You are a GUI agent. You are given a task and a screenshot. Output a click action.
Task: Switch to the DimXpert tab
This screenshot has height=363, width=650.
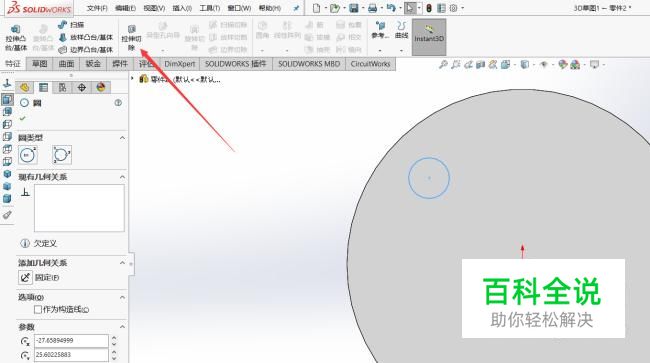click(179, 64)
